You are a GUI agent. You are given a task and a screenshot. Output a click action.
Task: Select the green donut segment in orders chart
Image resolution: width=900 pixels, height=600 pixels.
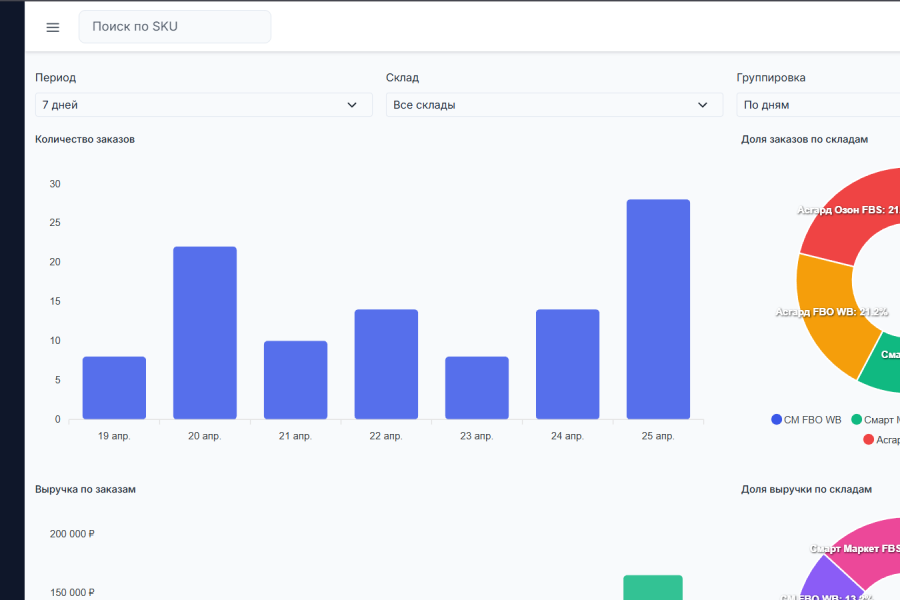point(882,363)
